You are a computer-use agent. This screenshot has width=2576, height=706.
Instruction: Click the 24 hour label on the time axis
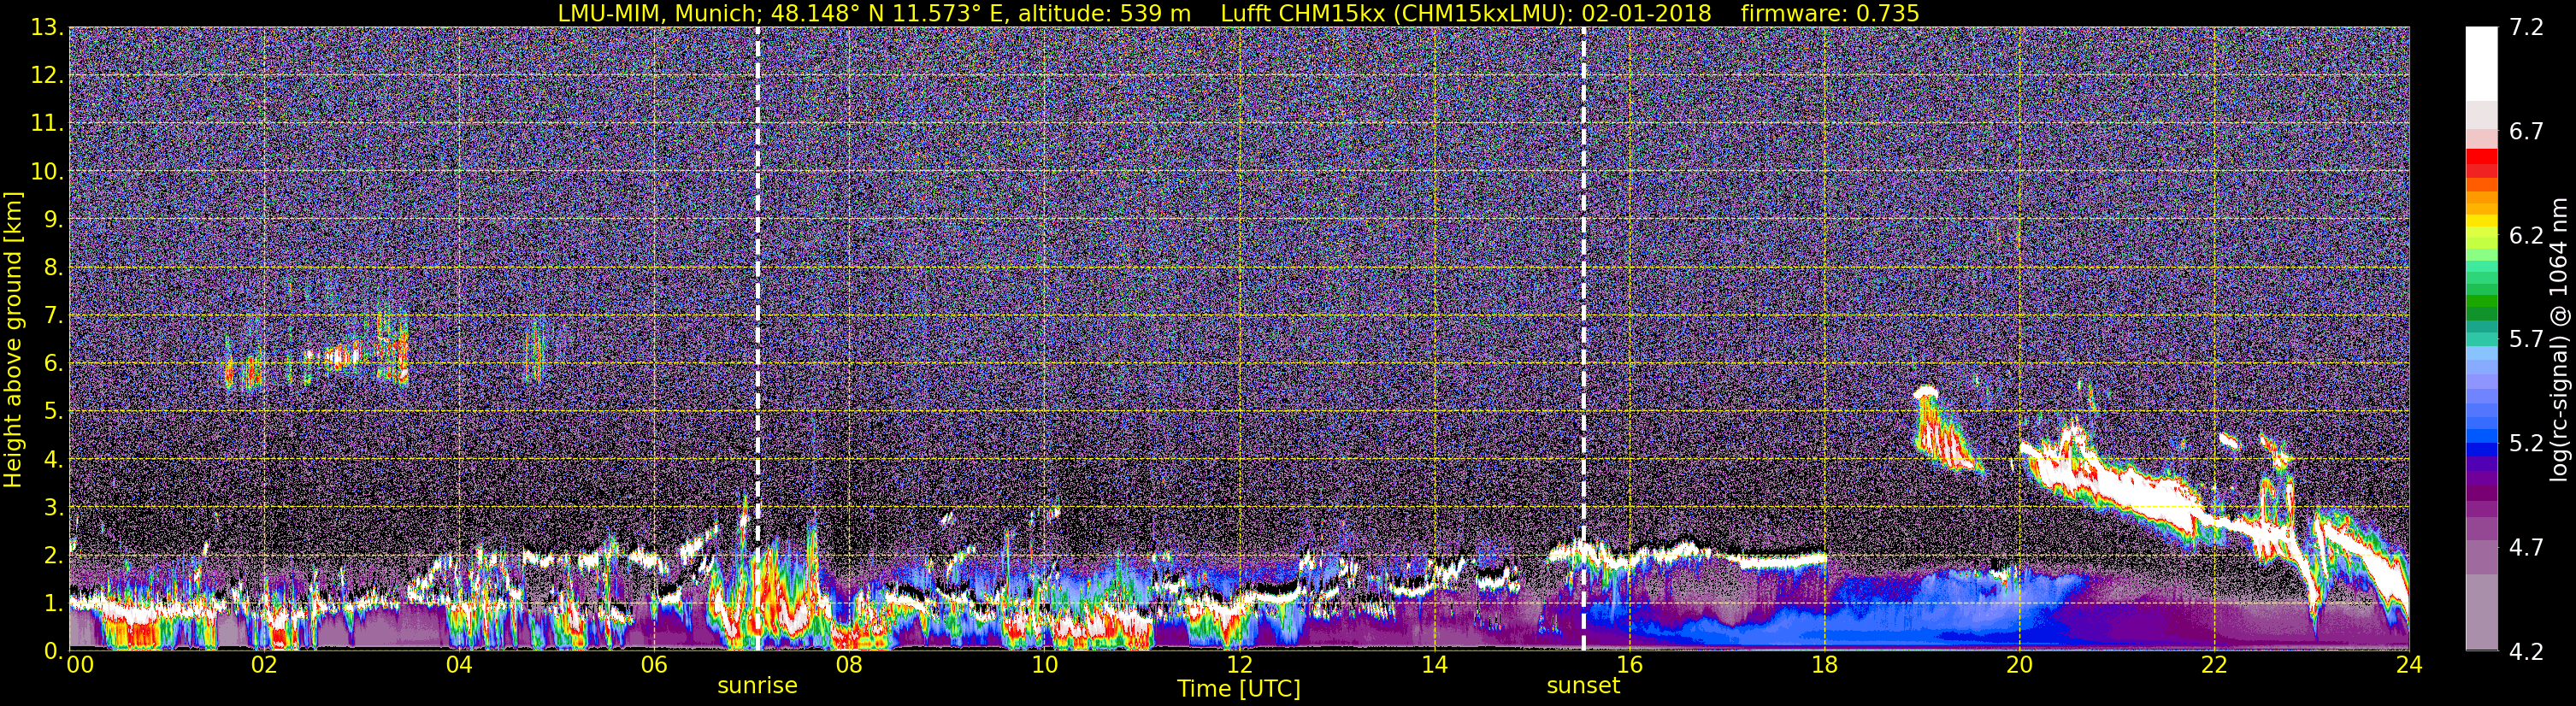pyautogui.click(x=2409, y=665)
